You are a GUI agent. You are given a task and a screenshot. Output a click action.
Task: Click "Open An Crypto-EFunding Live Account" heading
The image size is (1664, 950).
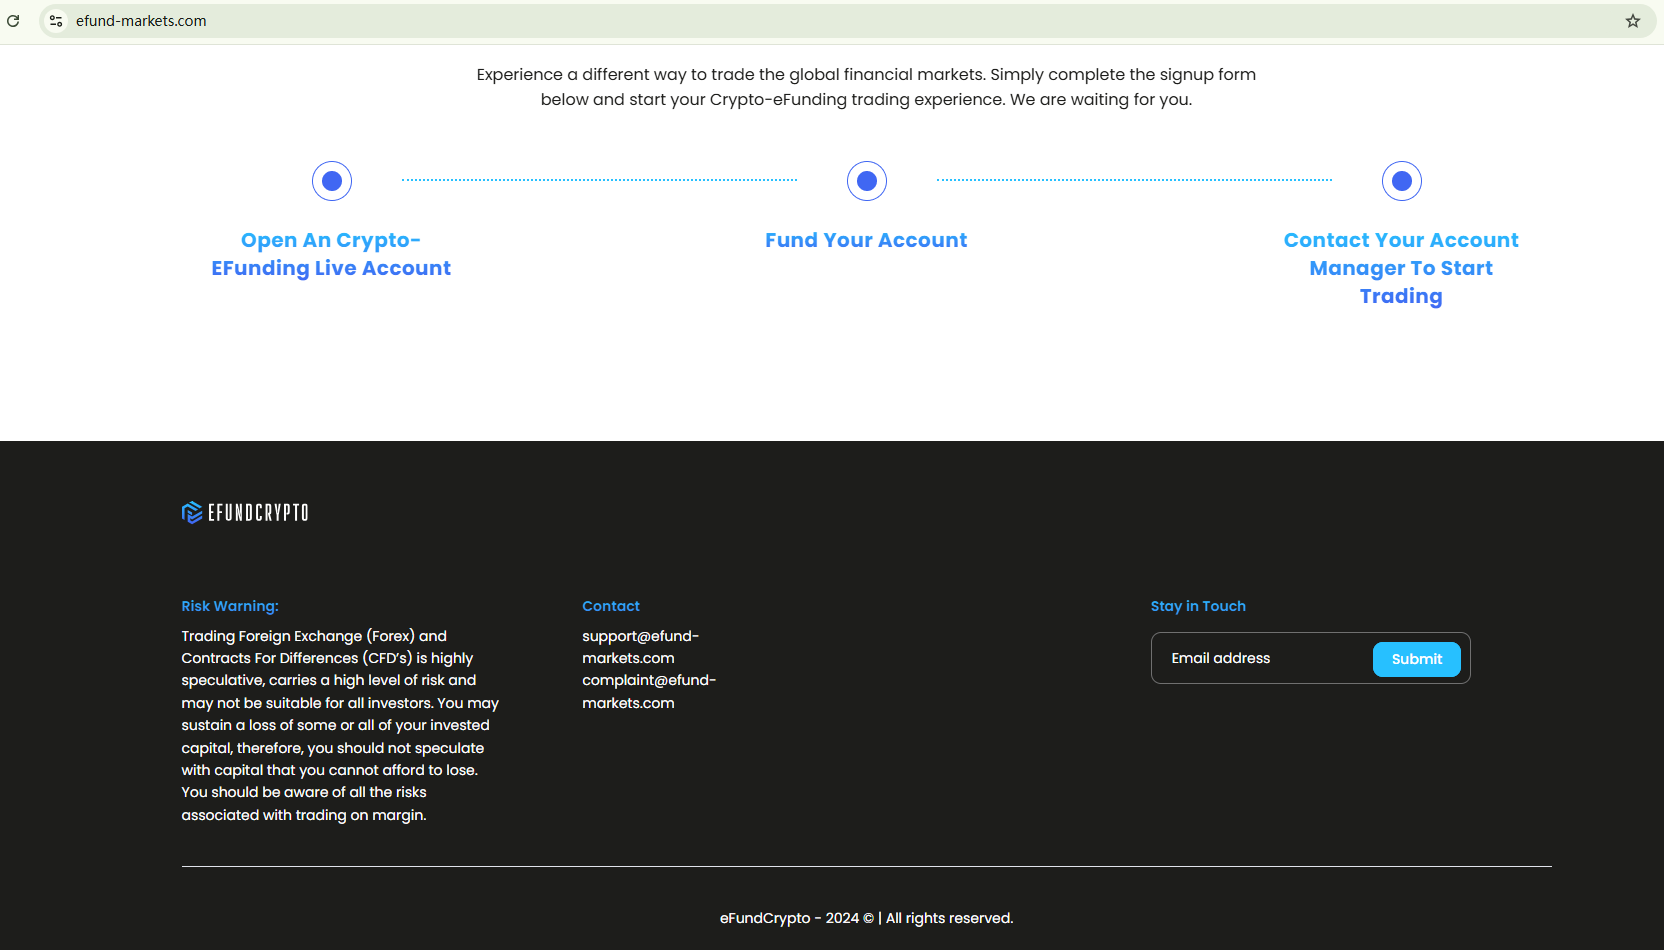click(331, 254)
